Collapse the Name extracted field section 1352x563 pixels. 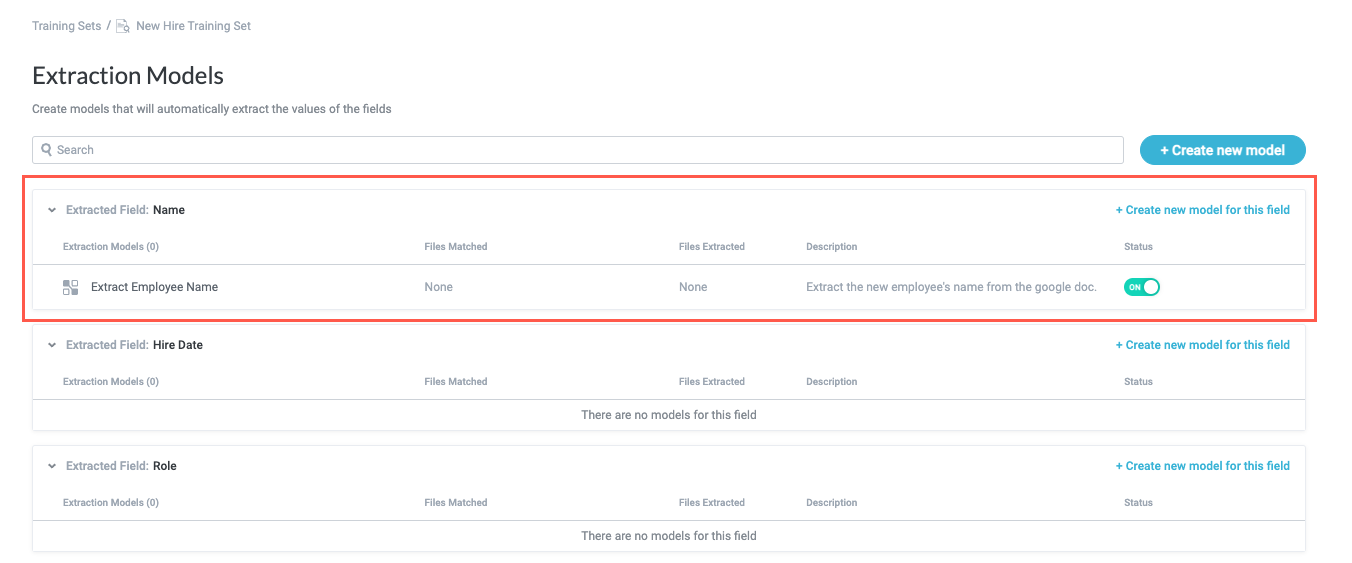pos(52,211)
